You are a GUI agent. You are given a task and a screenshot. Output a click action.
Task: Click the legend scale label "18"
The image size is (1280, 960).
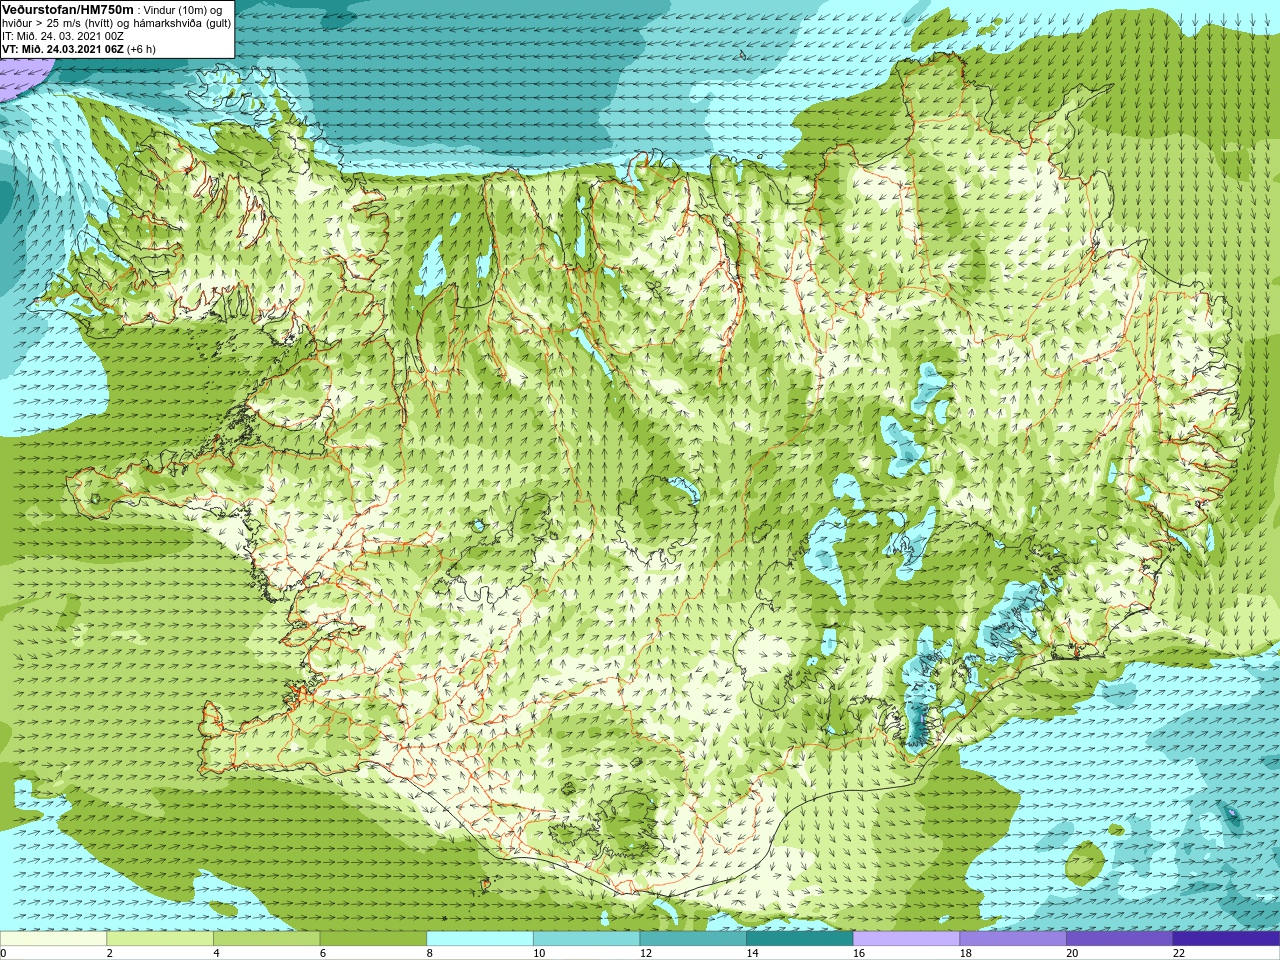(966, 953)
